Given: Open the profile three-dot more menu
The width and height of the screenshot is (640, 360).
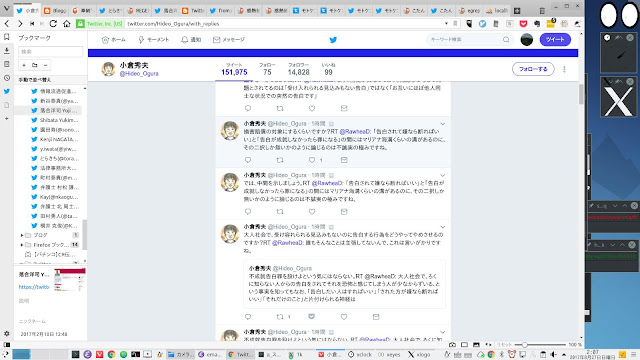Looking at the screenshot, I should [x=564, y=69].
